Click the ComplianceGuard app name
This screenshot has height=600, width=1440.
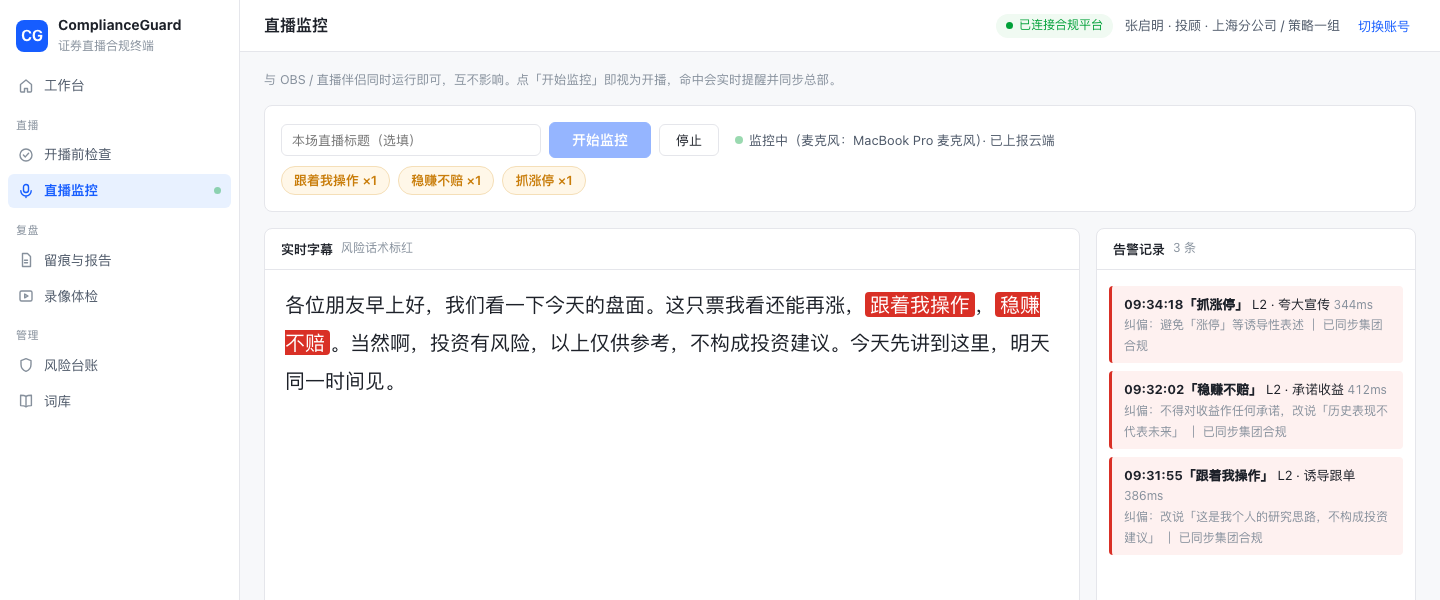[120, 25]
